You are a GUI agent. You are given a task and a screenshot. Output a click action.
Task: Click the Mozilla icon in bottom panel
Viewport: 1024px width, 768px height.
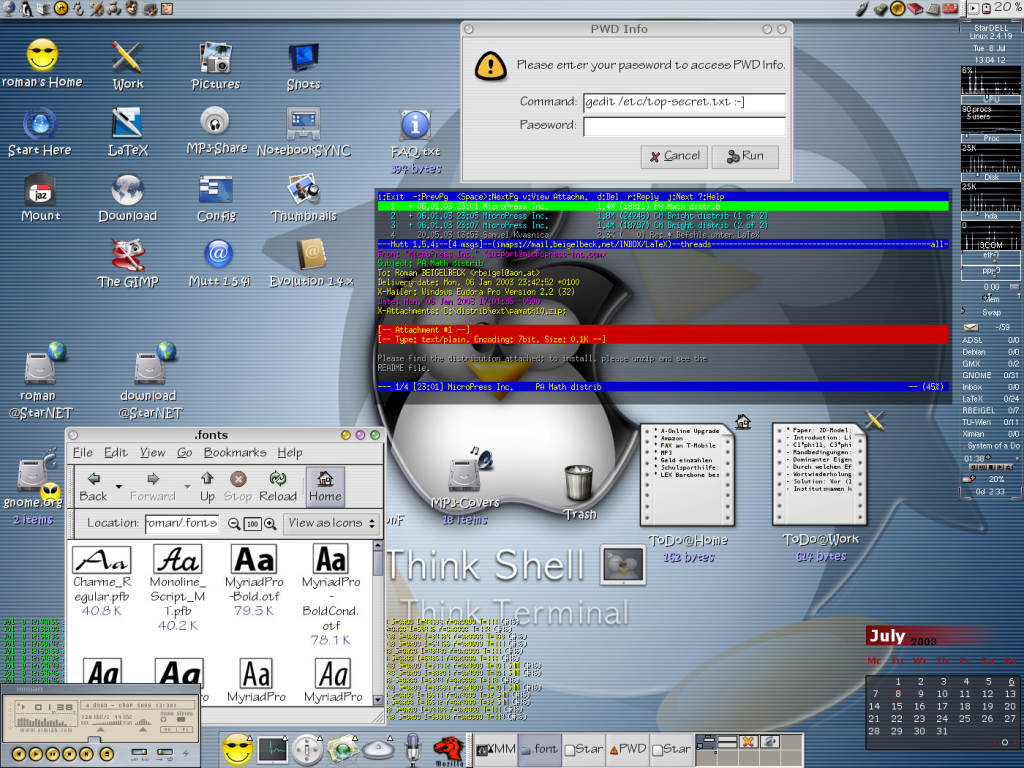(x=448, y=749)
